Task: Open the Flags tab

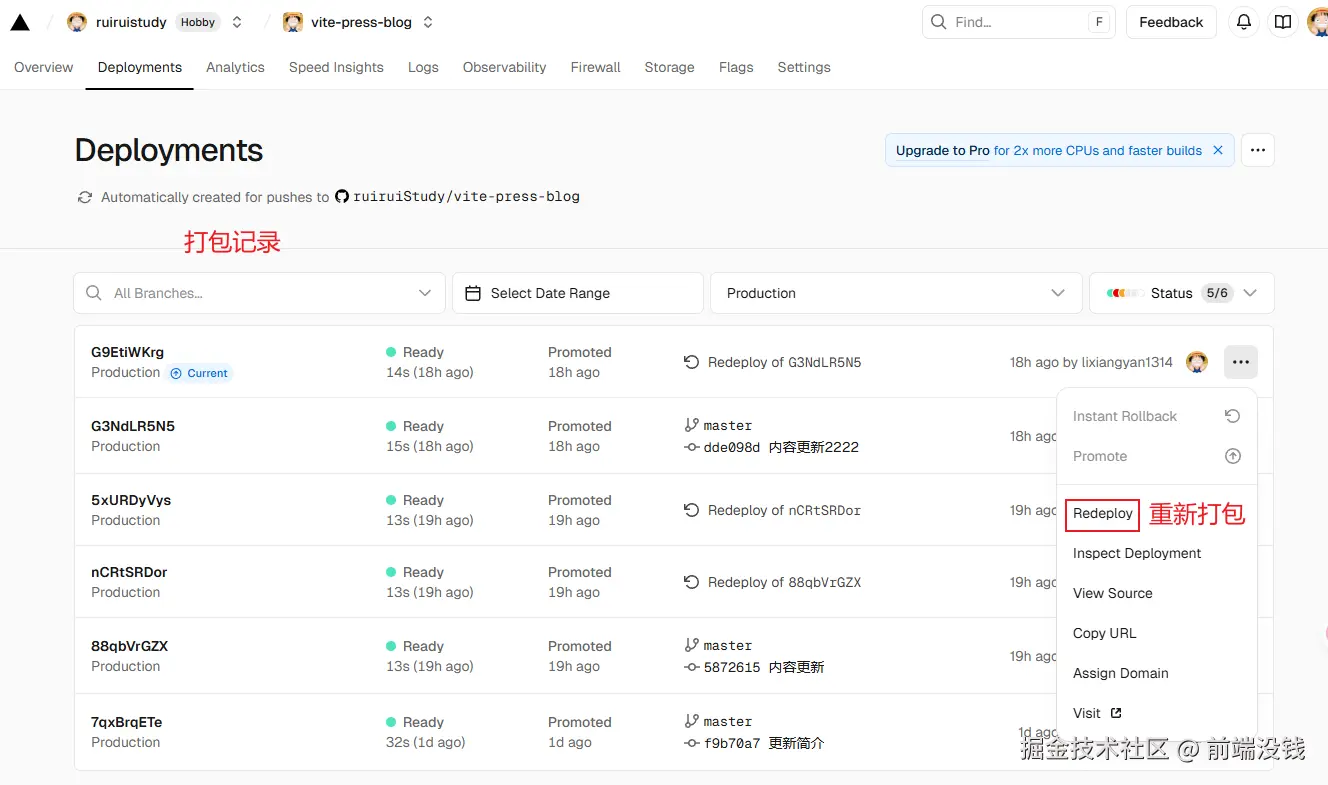Action: (736, 67)
